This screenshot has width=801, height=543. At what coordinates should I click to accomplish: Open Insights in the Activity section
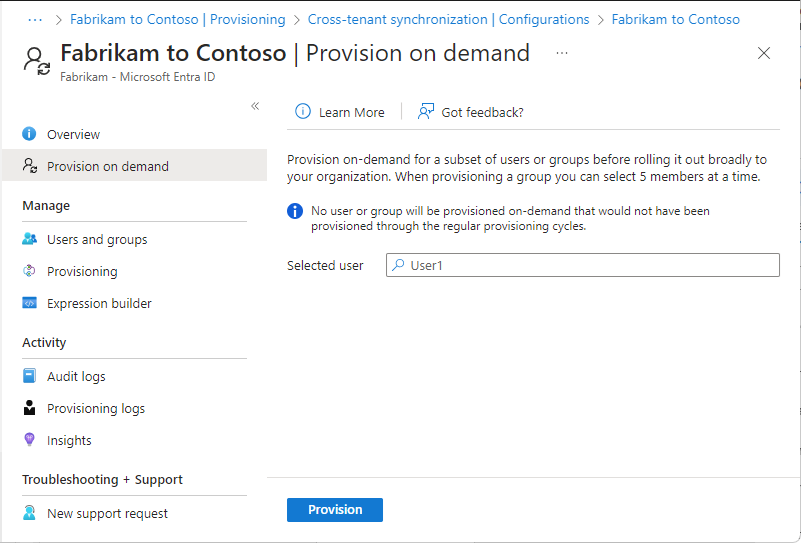point(69,440)
